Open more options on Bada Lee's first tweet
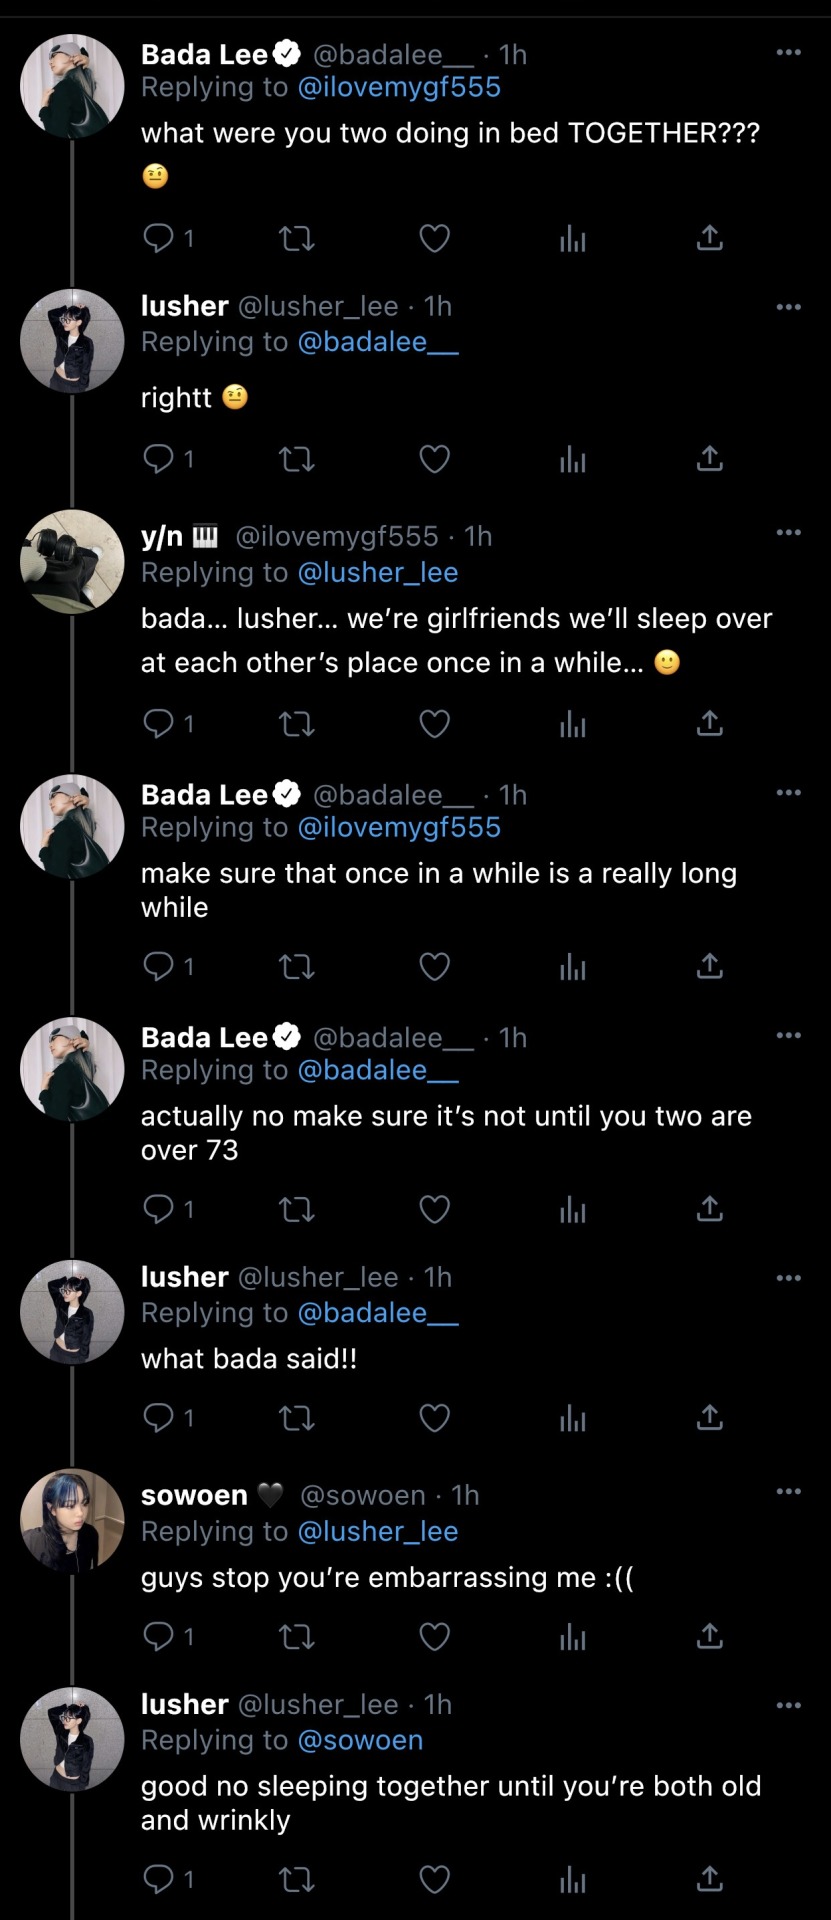 coord(789,52)
